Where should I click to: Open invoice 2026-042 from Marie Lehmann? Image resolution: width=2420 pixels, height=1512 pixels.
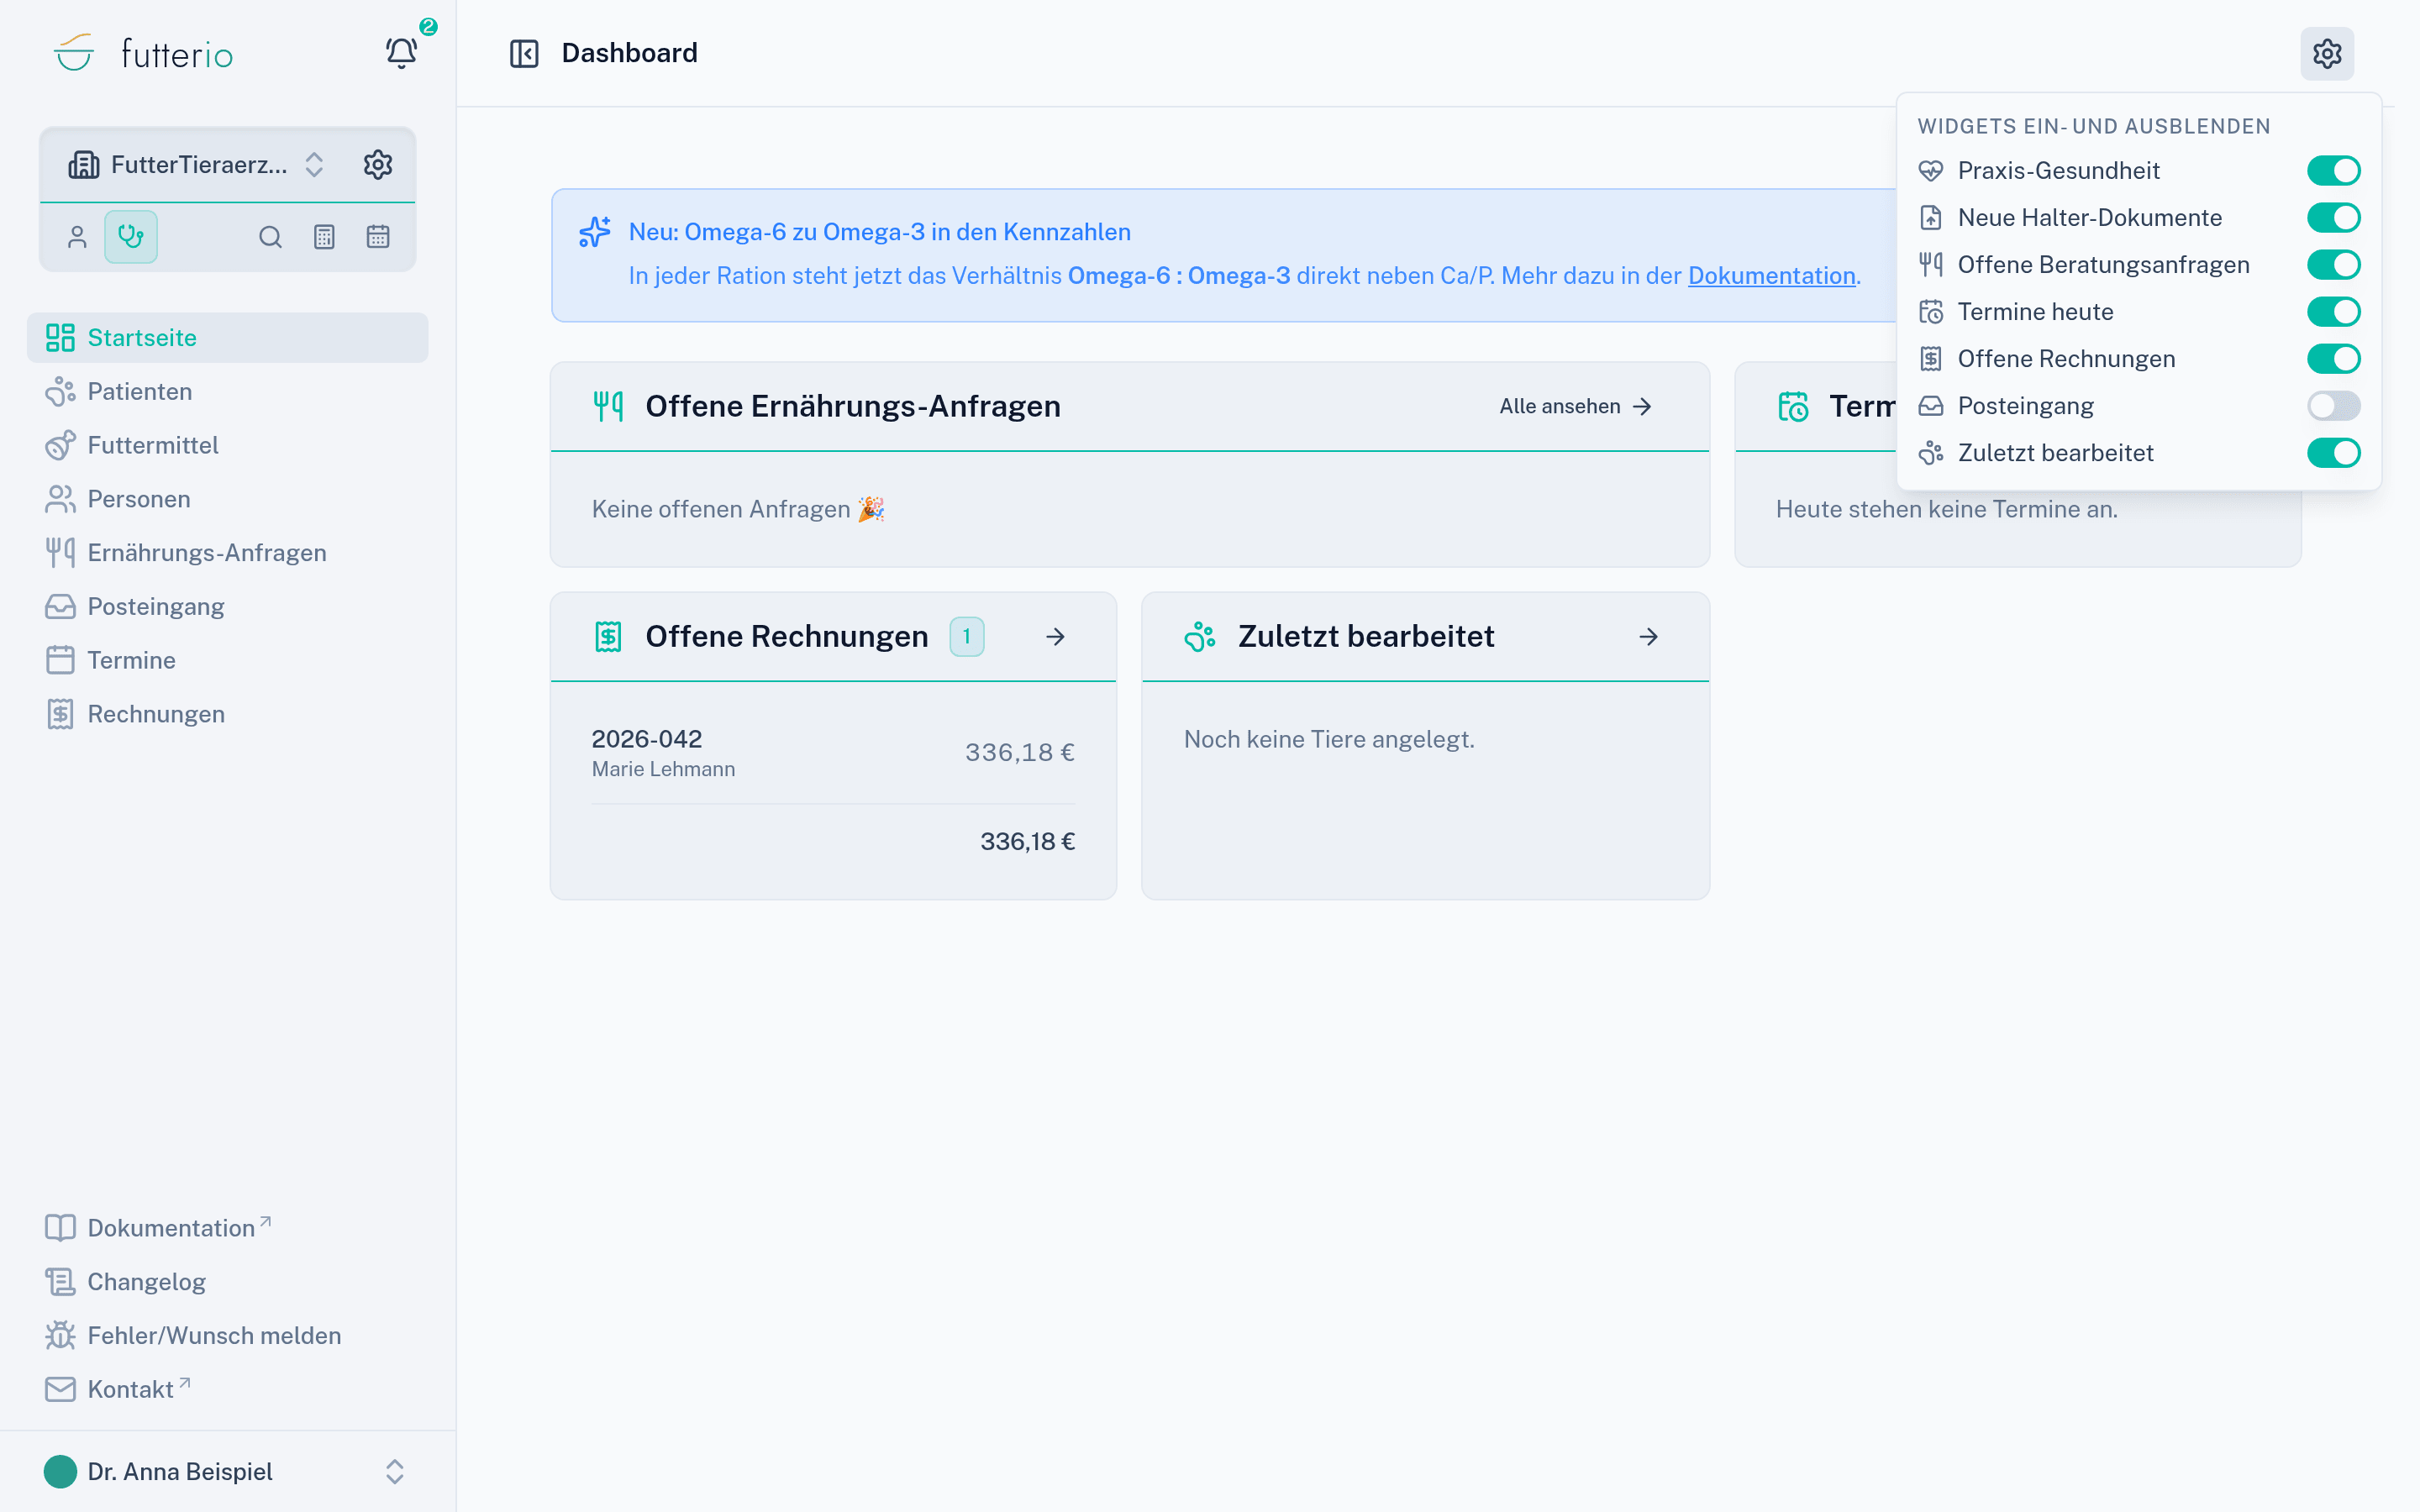coord(833,753)
